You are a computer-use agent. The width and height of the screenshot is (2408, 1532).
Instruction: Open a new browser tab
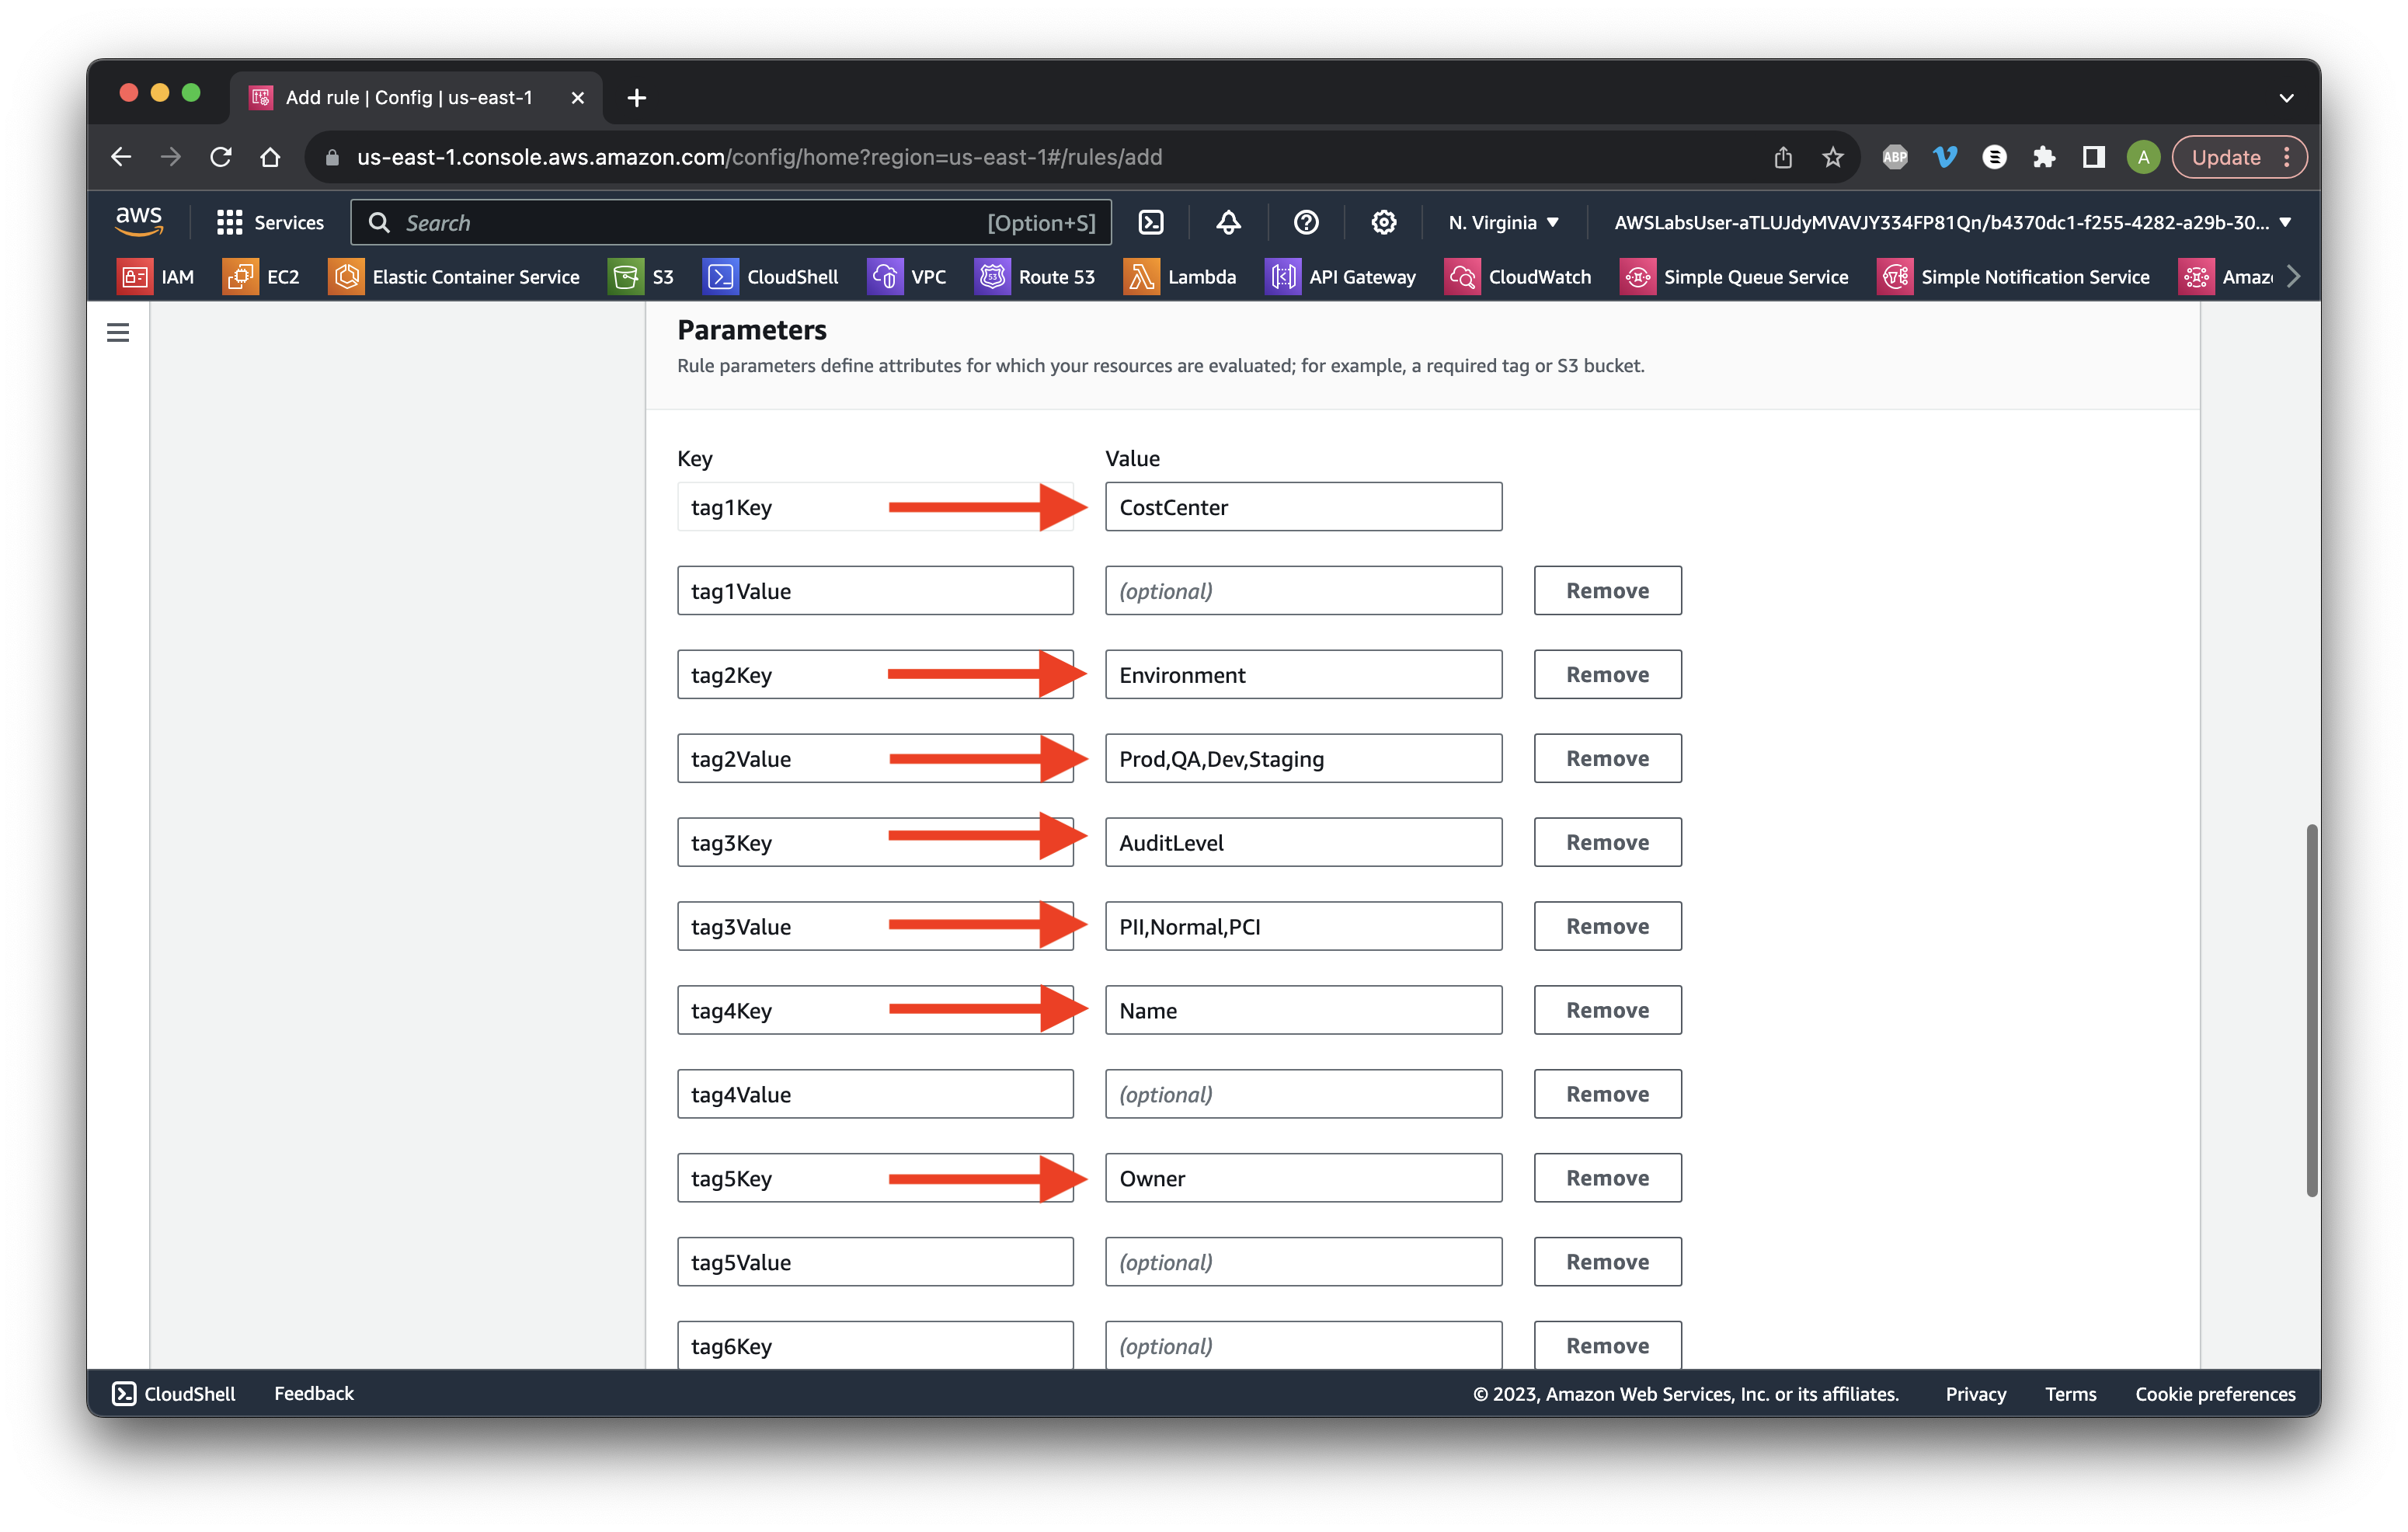(636, 97)
